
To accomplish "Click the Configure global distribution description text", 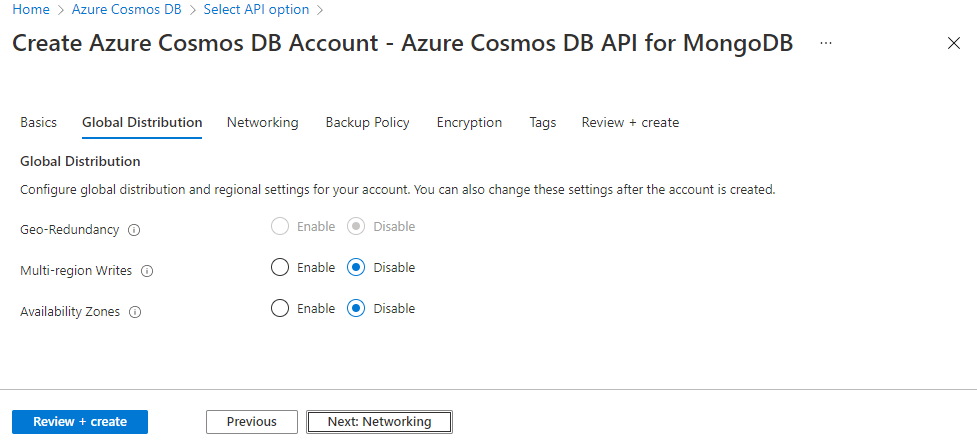I will point(398,190).
